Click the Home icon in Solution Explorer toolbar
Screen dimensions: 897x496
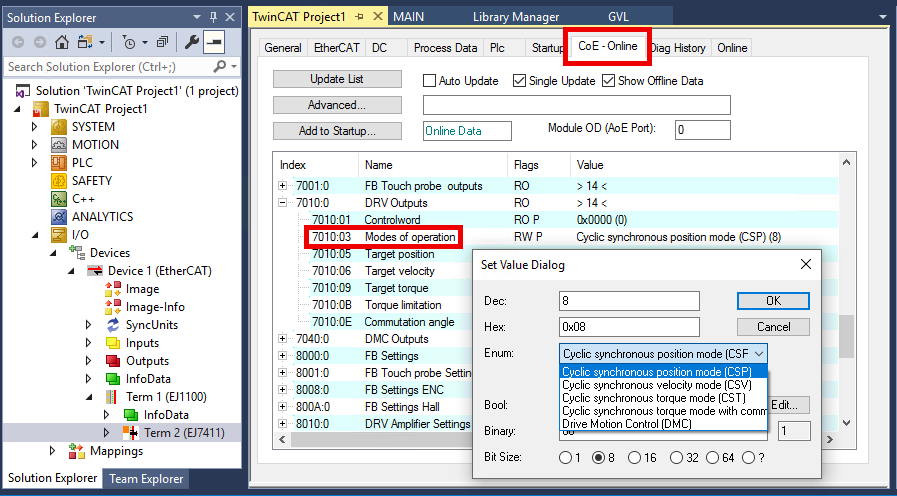[62, 42]
